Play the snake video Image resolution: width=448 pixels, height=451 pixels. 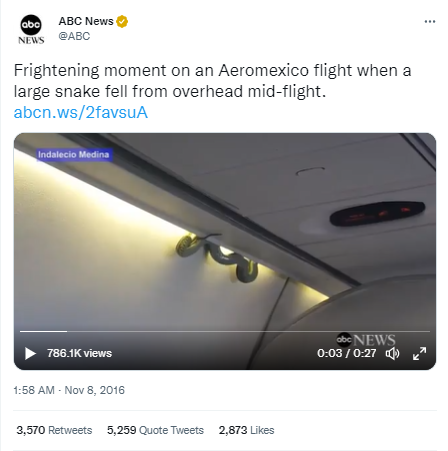pyautogui.click(x=30, y=353)
